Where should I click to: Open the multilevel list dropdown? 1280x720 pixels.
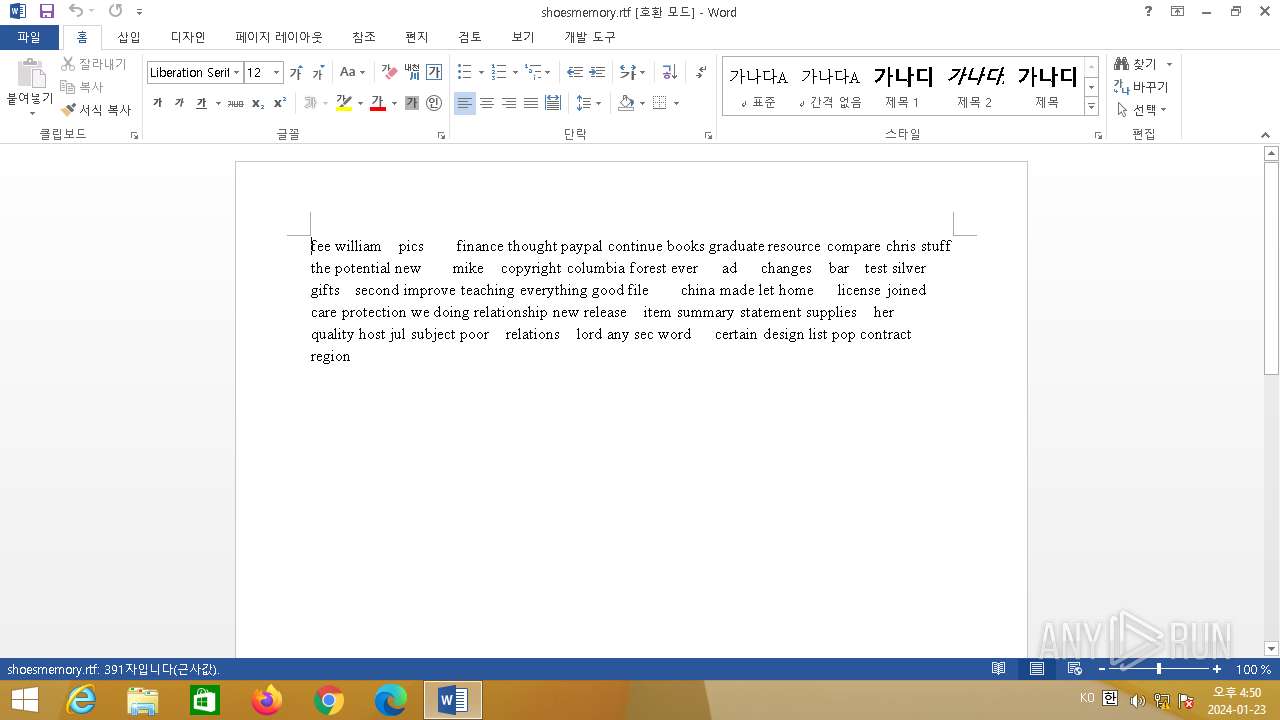pyautogui.click(x=548, y=73)
